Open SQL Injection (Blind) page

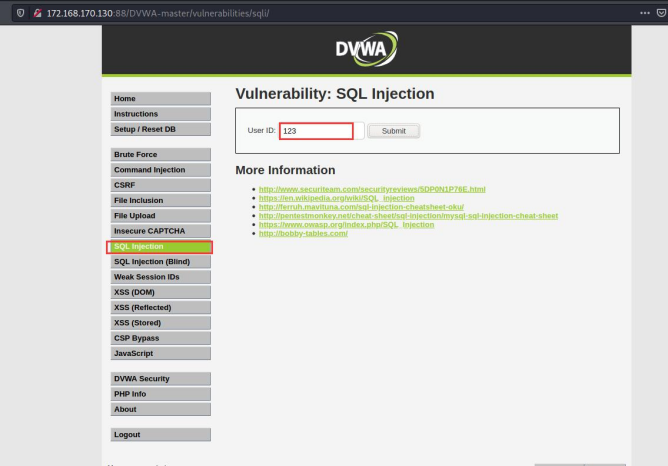(161, 262)
